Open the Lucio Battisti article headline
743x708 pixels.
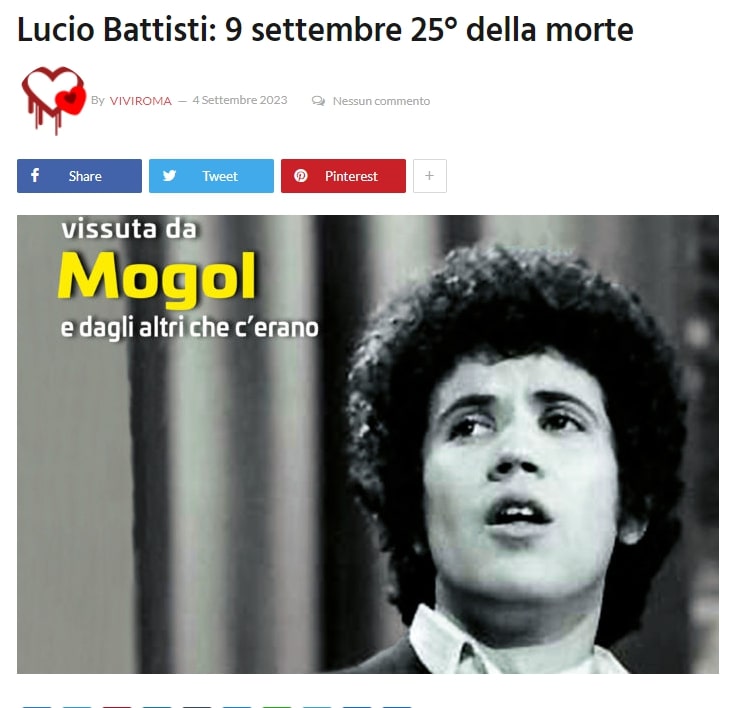pyautogui.click(x=325, y=29)
